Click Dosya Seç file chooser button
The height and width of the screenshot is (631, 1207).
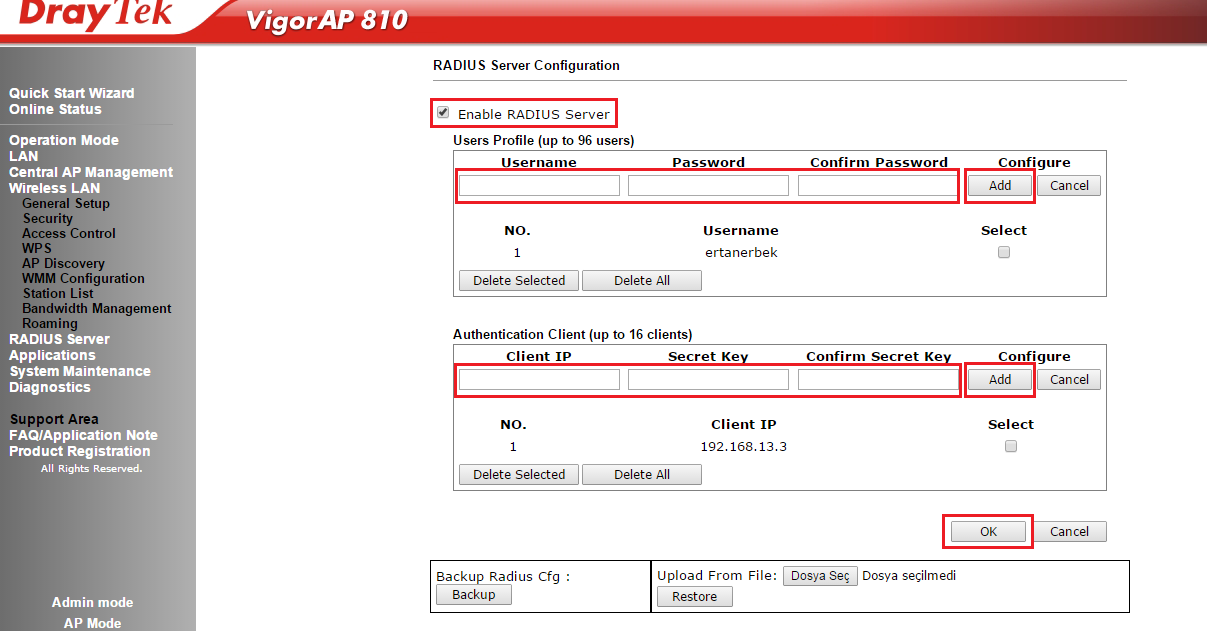(819, 576)
